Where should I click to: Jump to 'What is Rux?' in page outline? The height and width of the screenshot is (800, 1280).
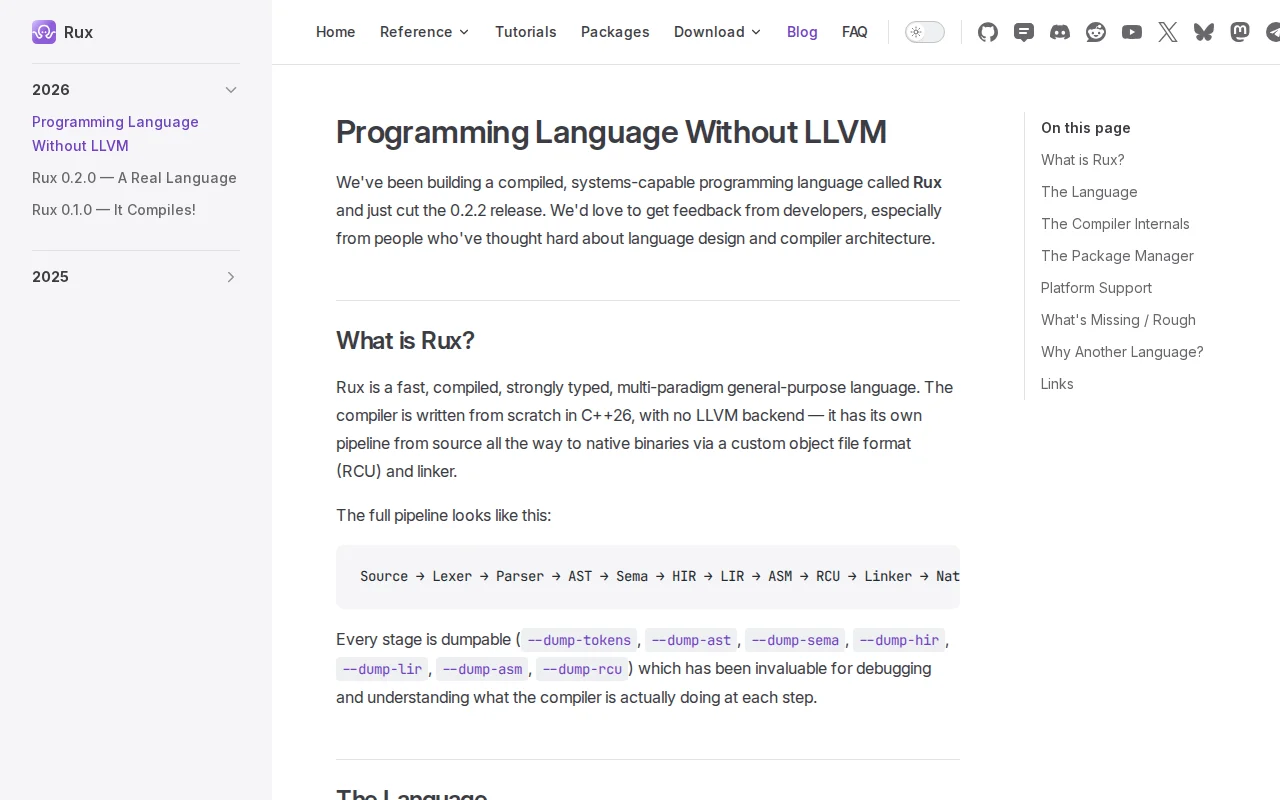(x=1083, y=160)
